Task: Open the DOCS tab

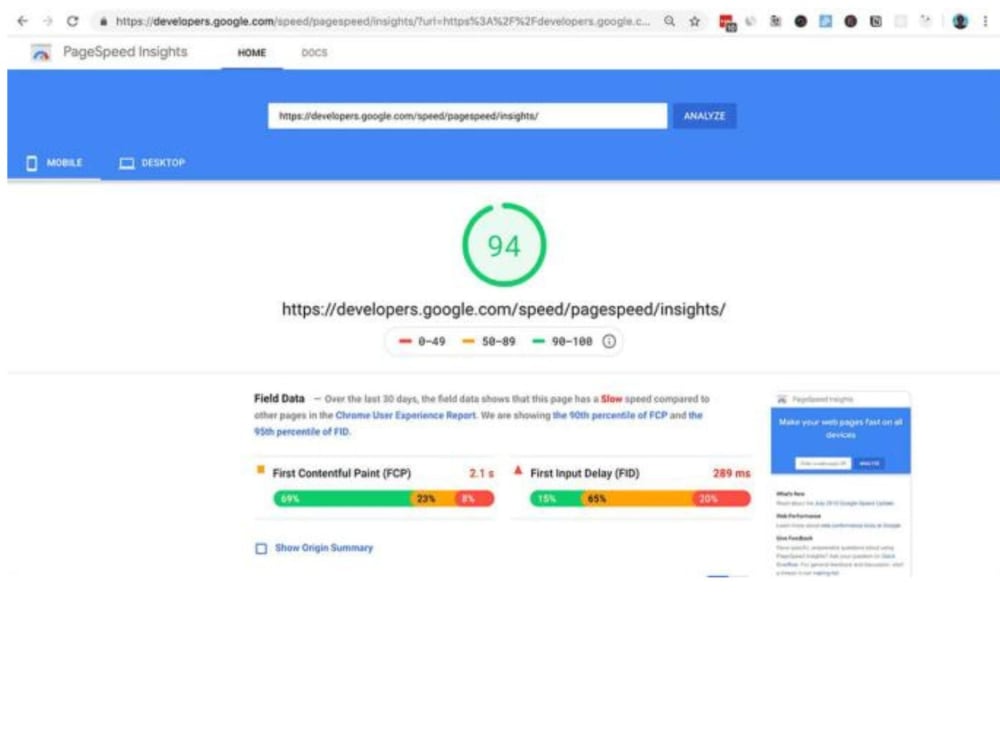Action: coord(314,53)
